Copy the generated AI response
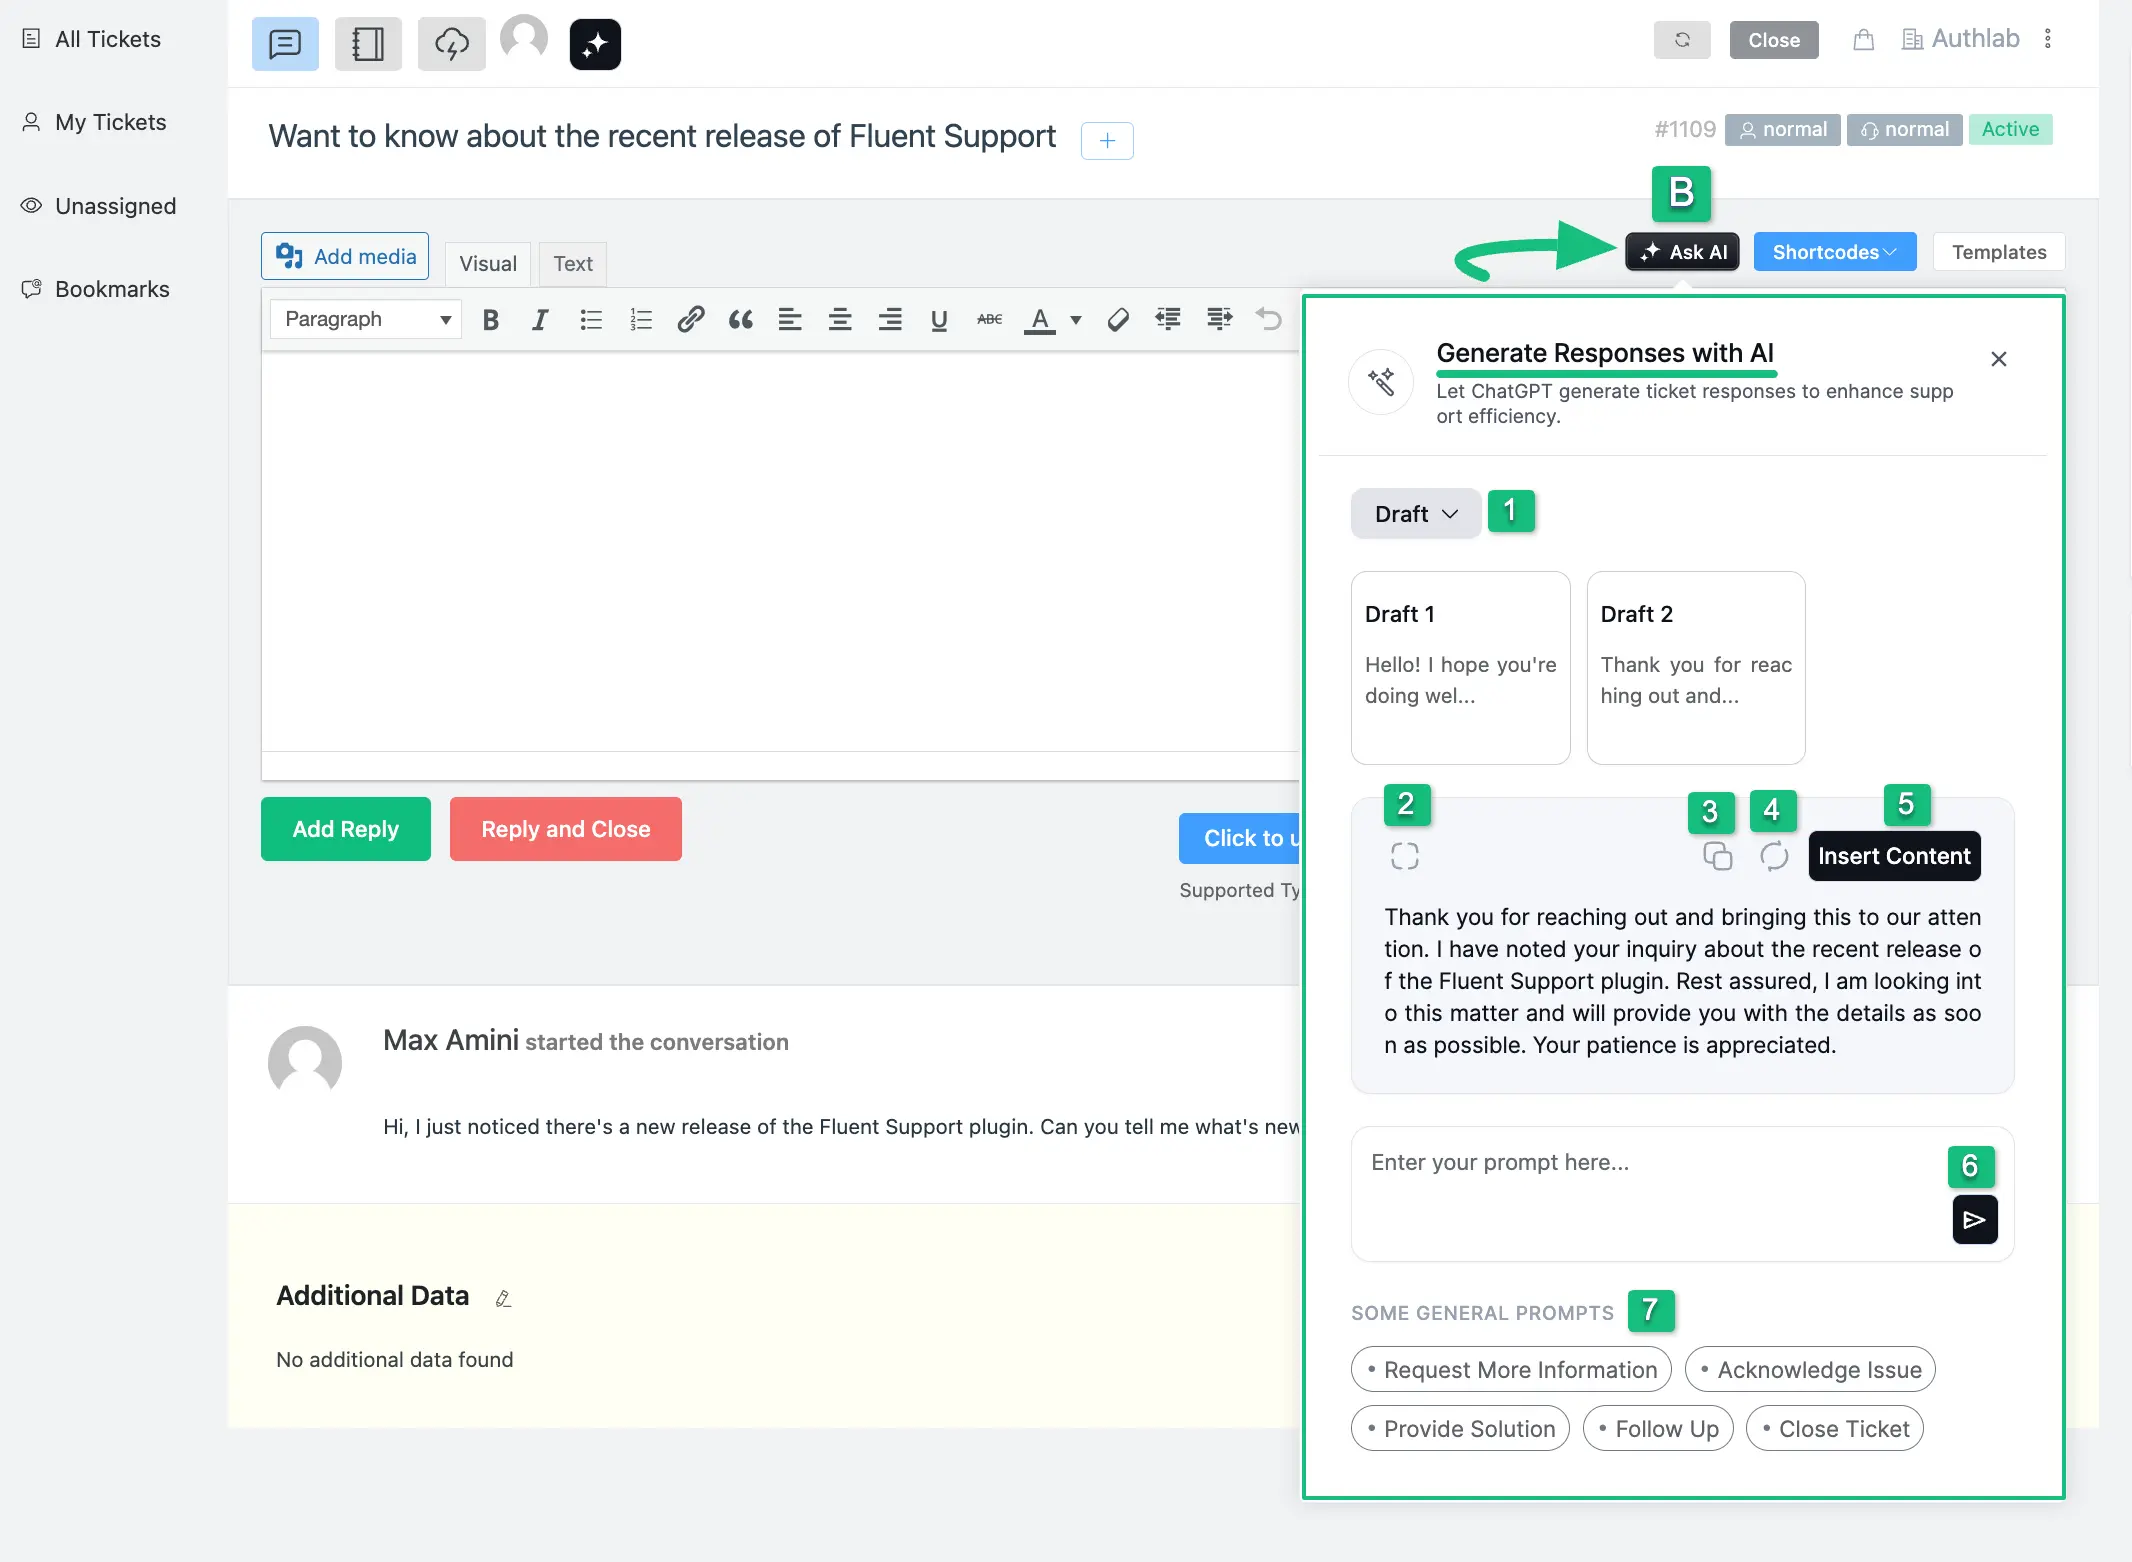Screen dimensions: 2132x1562 (1718, 856)
